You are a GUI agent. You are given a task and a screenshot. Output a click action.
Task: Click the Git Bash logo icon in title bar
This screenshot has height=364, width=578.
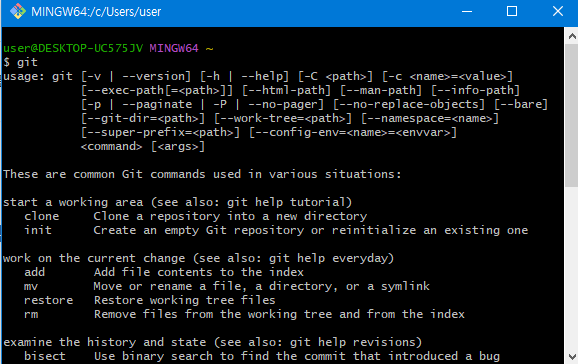click(x=17, y=11)
